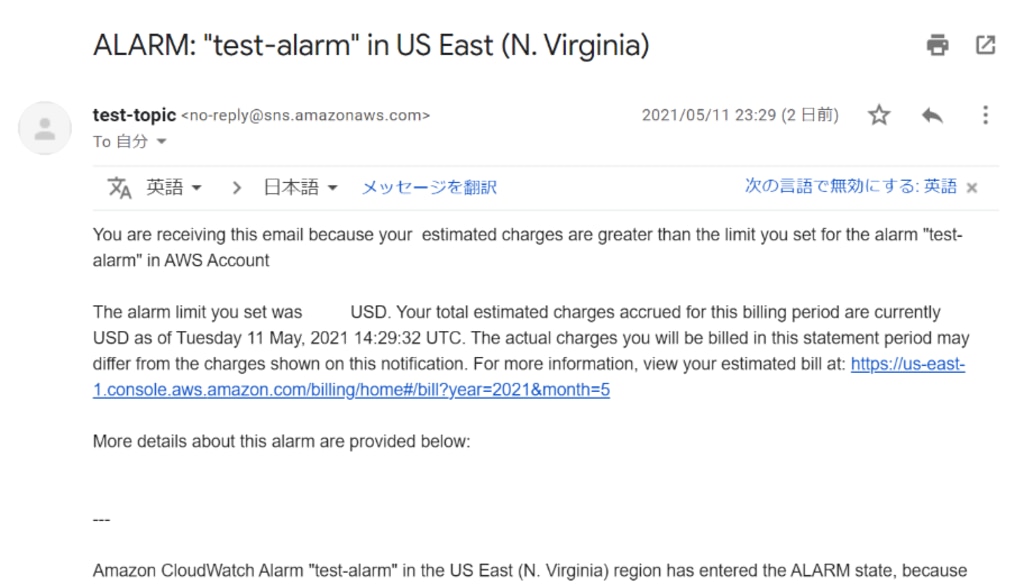Screen dimensions: 1024x585
Task: Click the email subject ALARM test-alarm
Action: pos(371,45)
